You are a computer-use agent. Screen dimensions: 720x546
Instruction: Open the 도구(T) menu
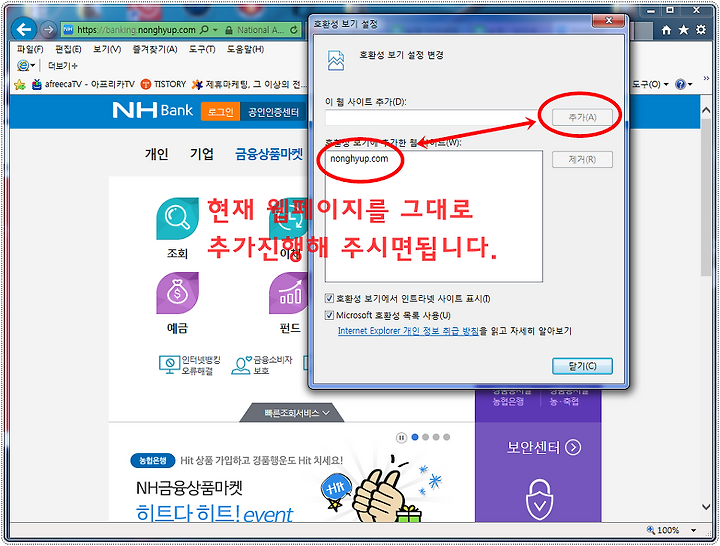pyautogui.click(x=202, y=49)
